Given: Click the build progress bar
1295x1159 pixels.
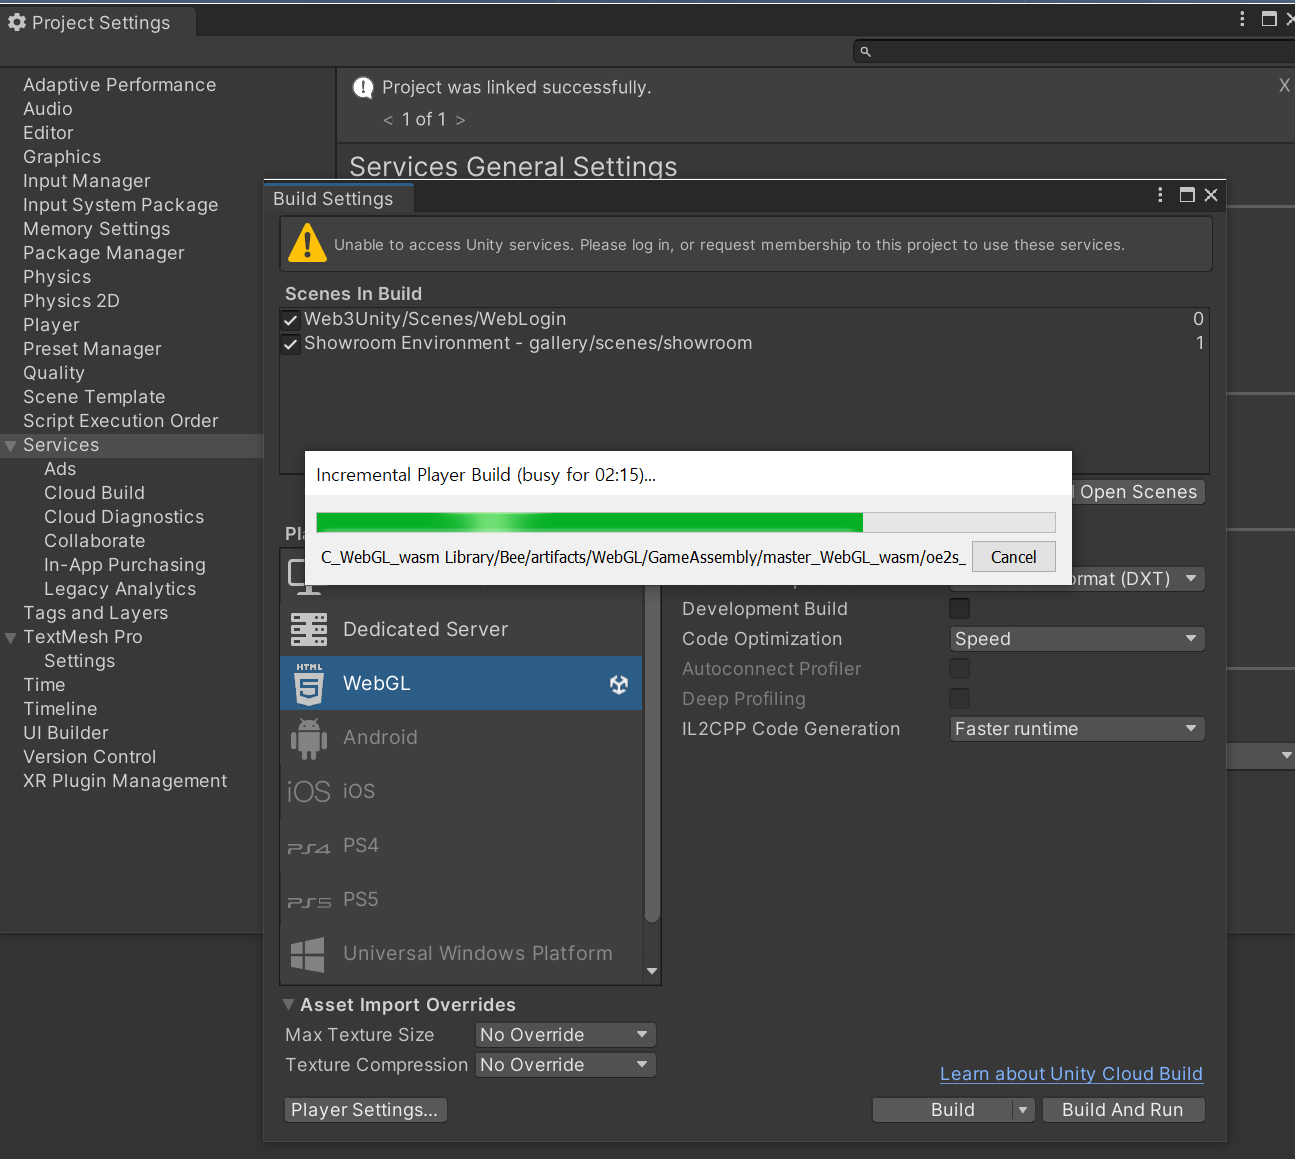Looking at the screenshot, I should (x=686, y=522).
